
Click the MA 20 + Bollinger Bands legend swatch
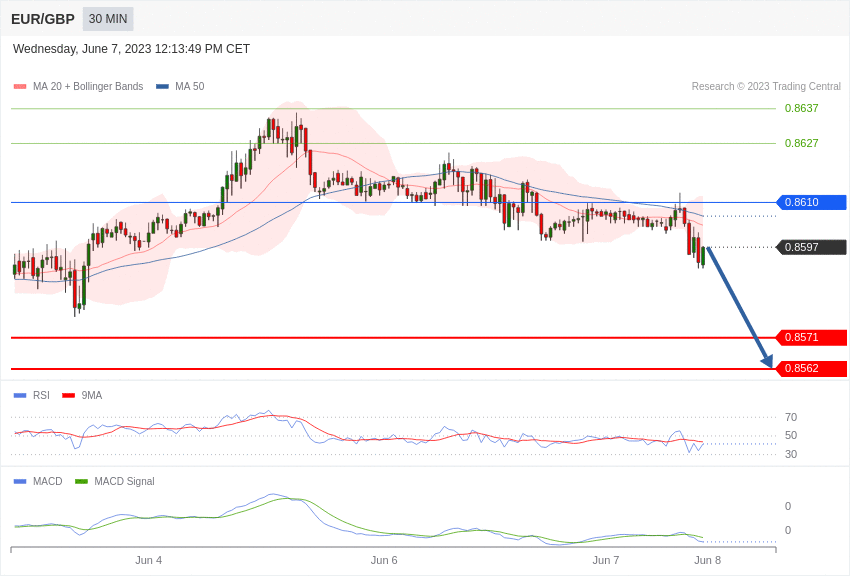tap(20, 87)
